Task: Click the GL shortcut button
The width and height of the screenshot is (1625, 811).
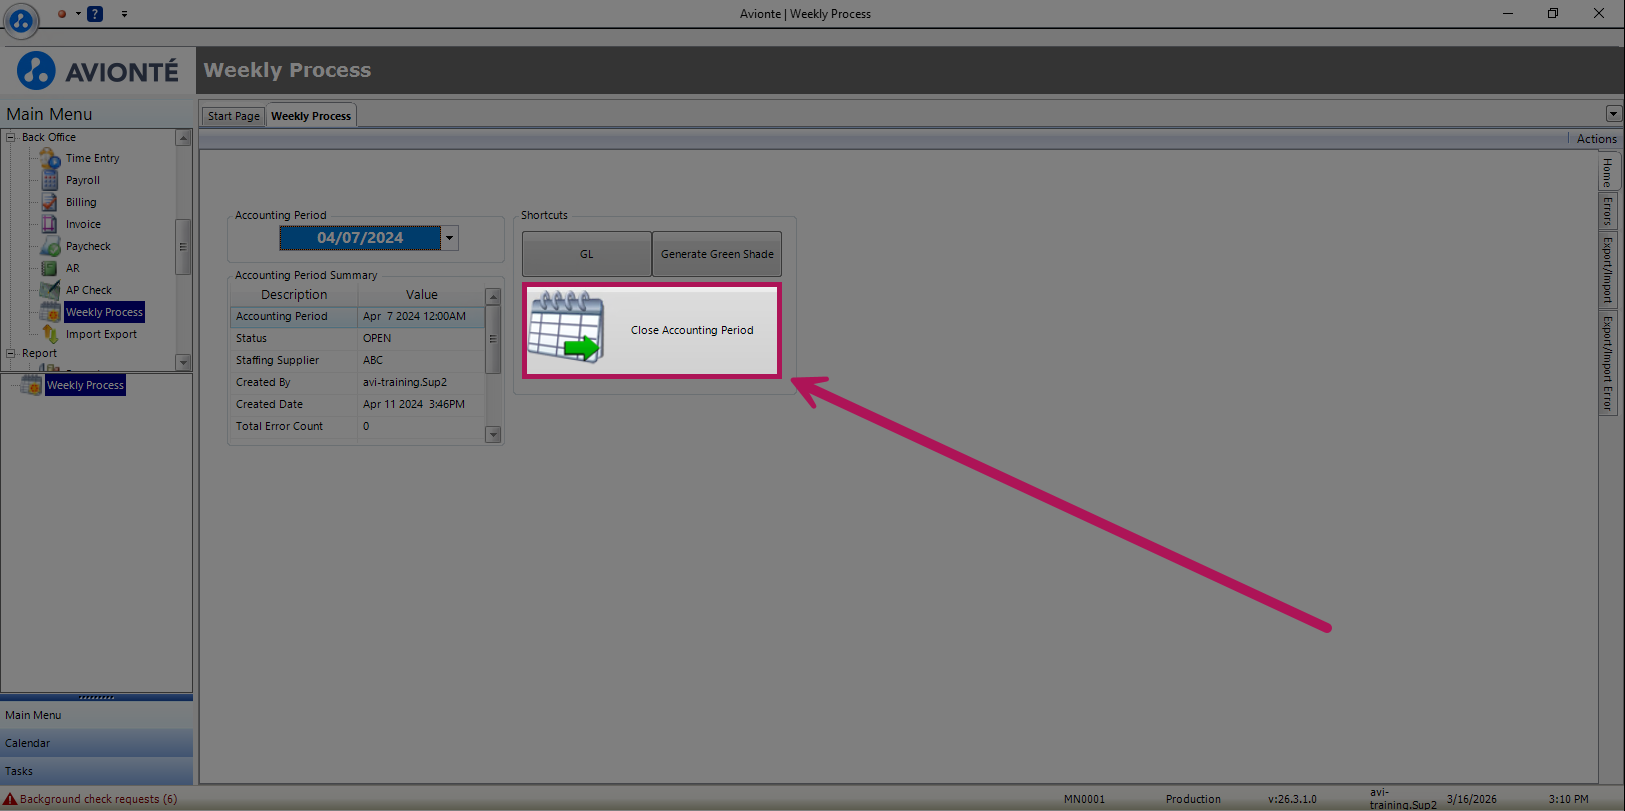Action: 587,254
